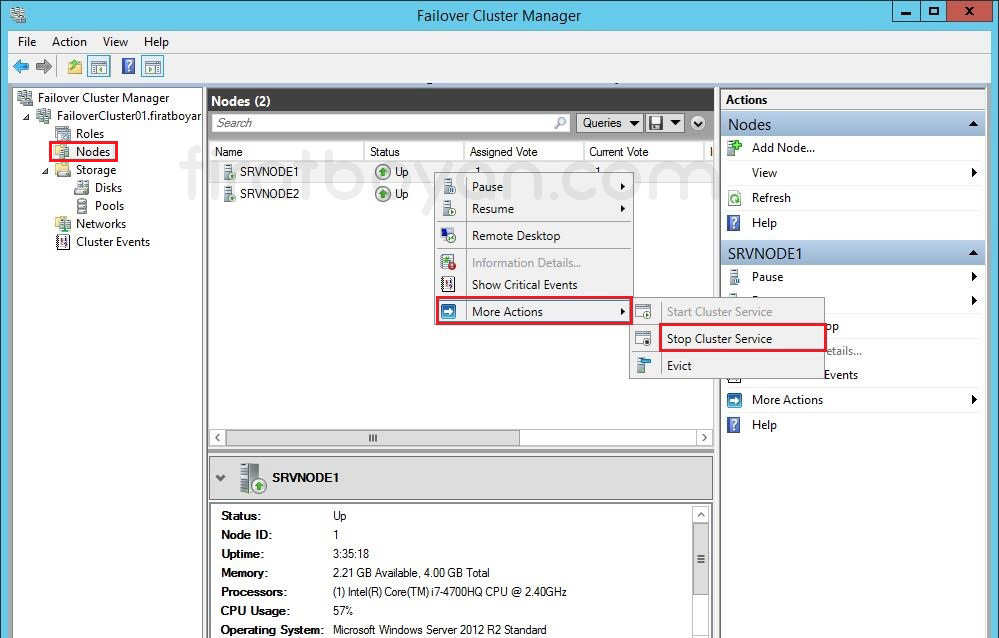Click the details pane vertical scrollbar thumb
999x638 pixels.
700,559
